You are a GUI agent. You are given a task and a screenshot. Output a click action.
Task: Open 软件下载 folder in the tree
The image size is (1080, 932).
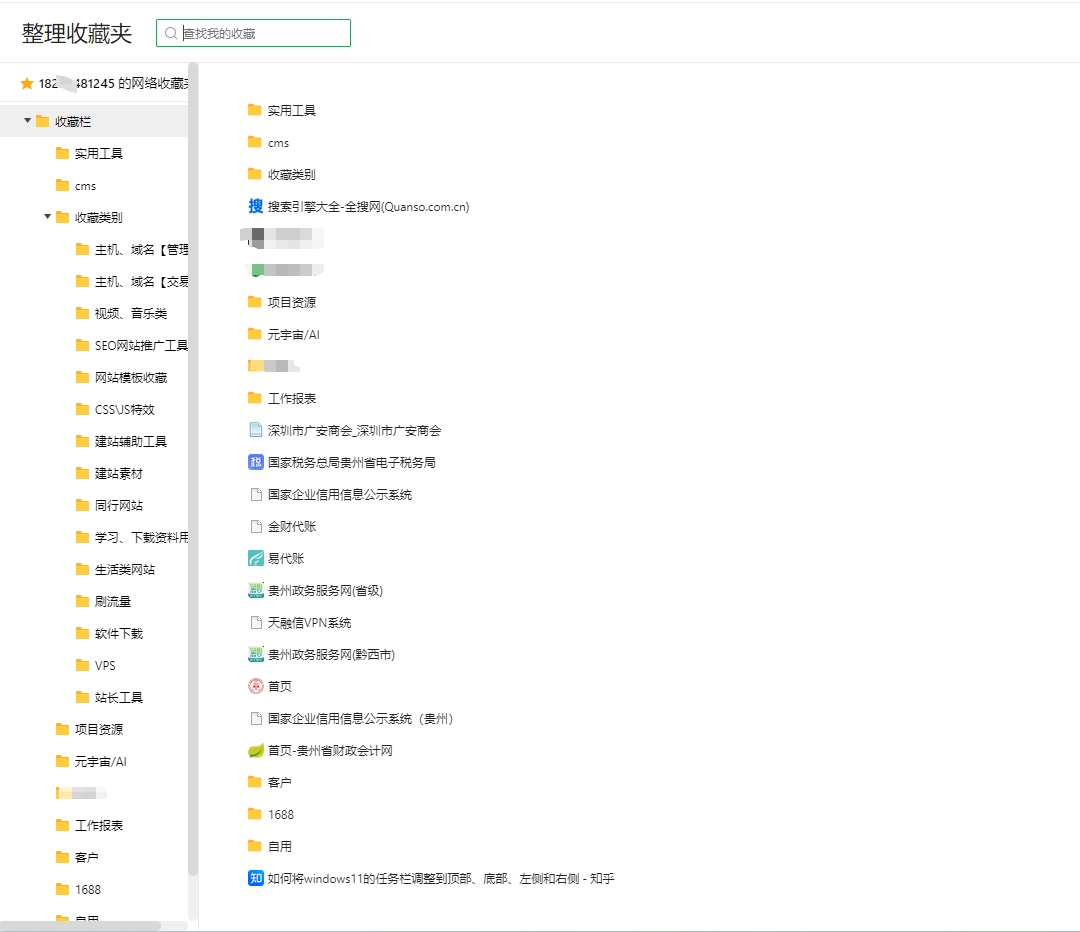click(x=118, y=633)
